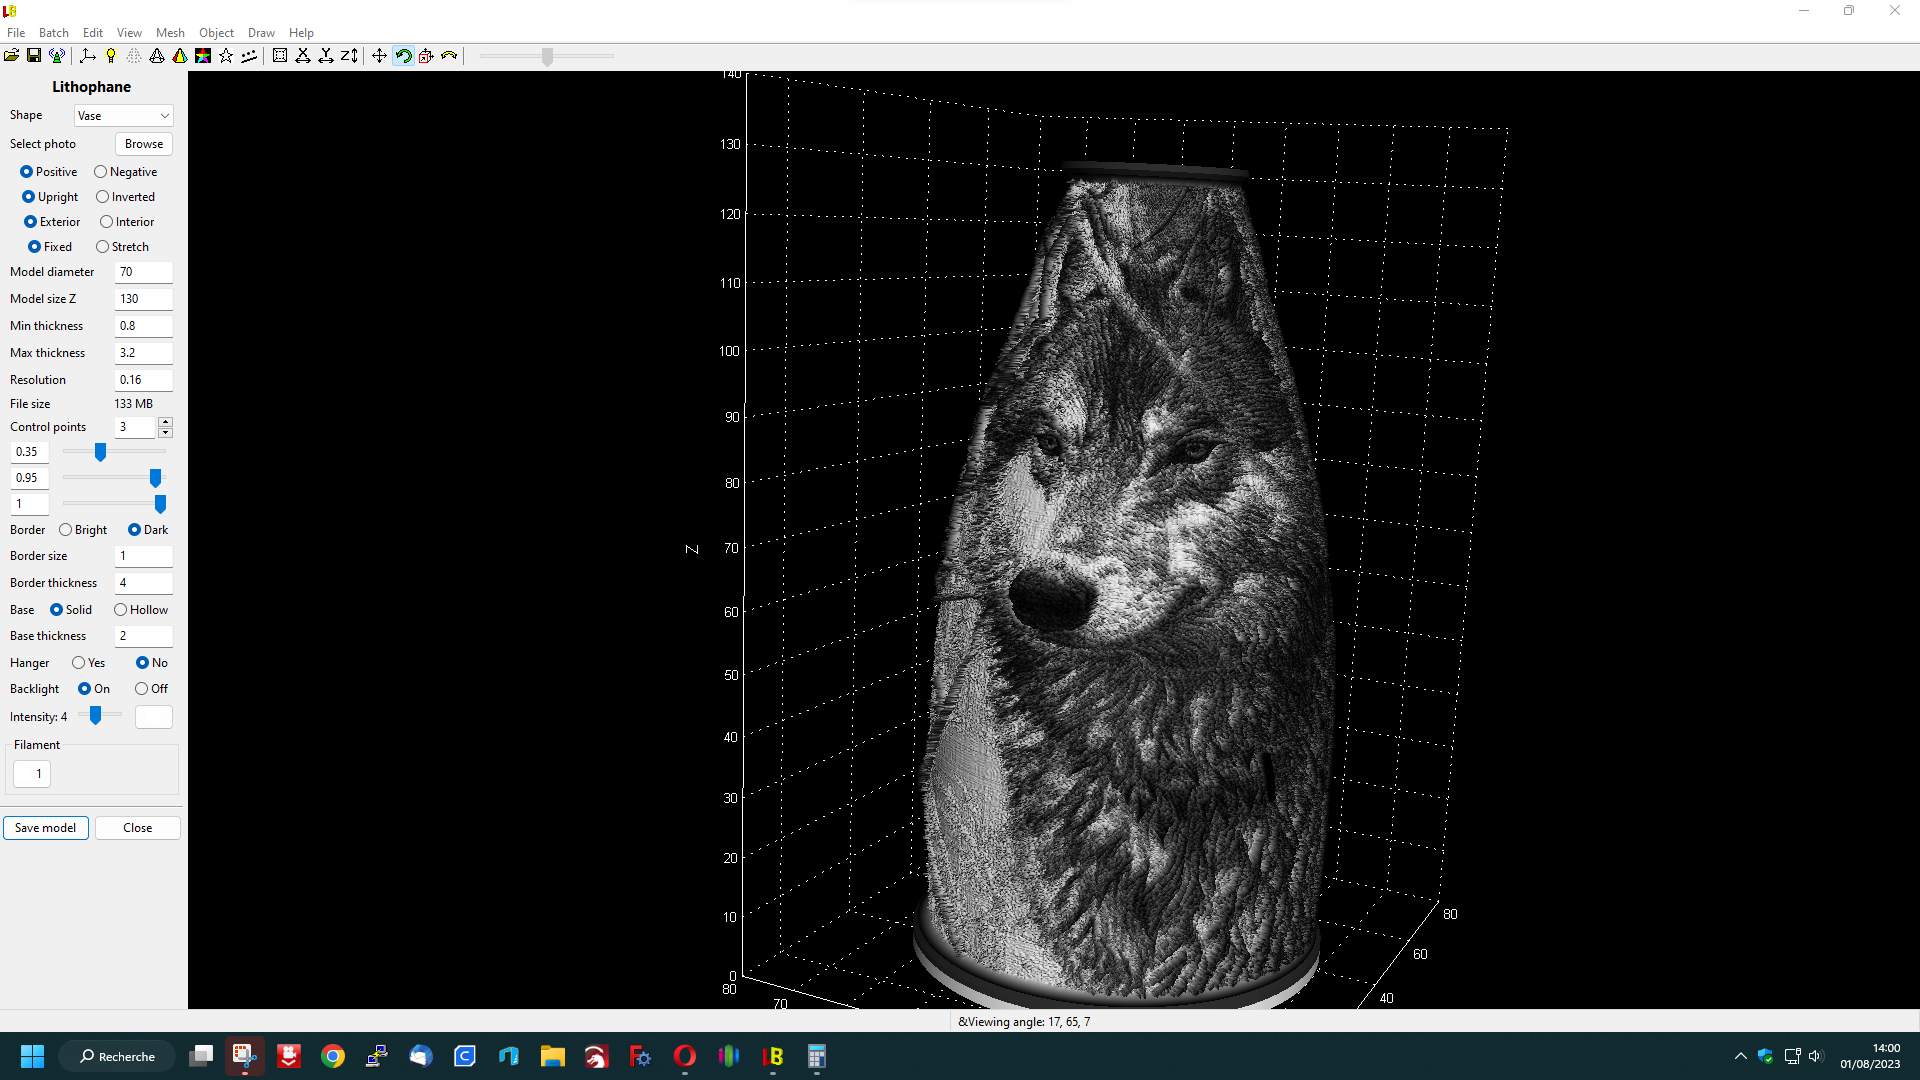
Task: Toggle the axes display icon
Action: pyautogui.click(x=88, y=56)
